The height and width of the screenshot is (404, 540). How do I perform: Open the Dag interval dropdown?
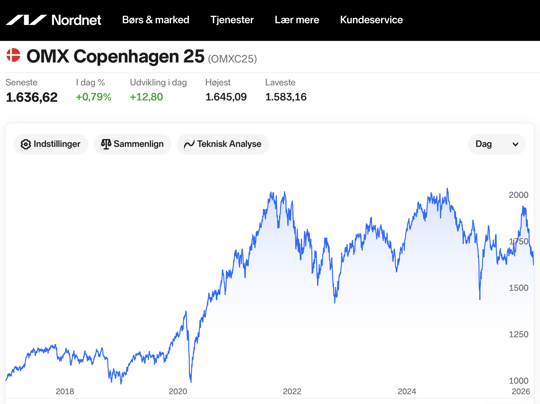tap(497, 144)
